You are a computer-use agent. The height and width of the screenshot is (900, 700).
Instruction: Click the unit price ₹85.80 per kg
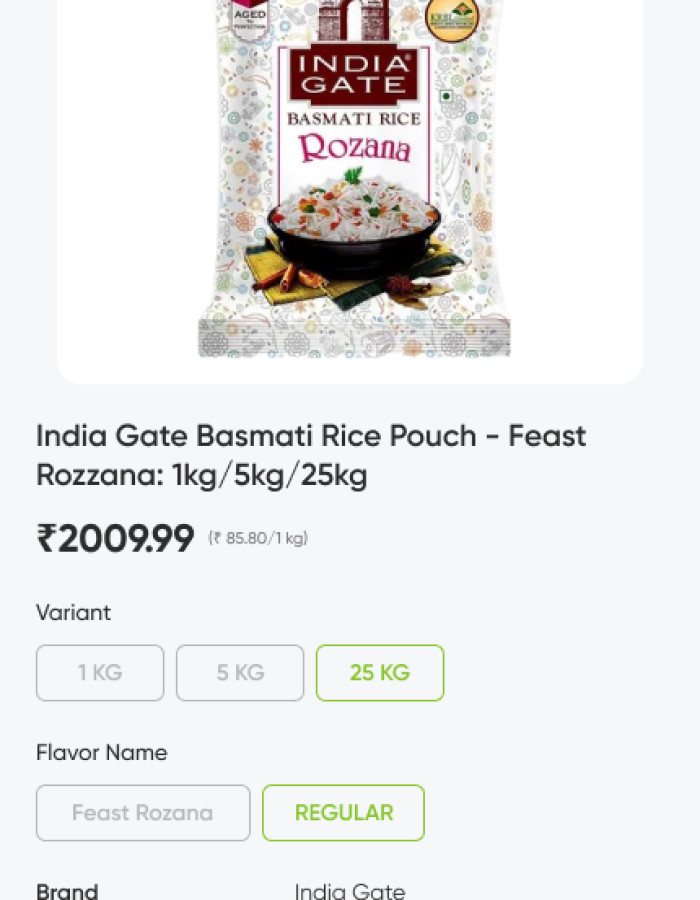[258, 538]
